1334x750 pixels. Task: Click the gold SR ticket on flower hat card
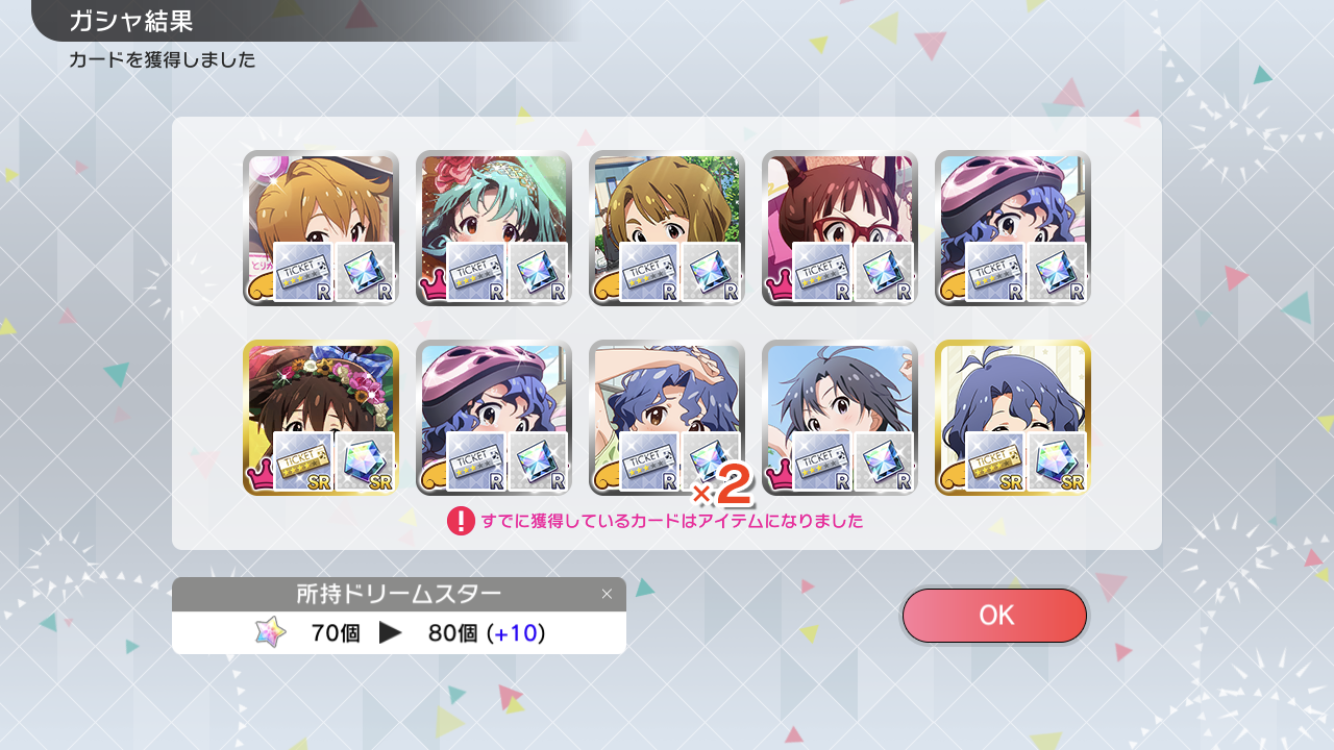(x=304, y=462)
